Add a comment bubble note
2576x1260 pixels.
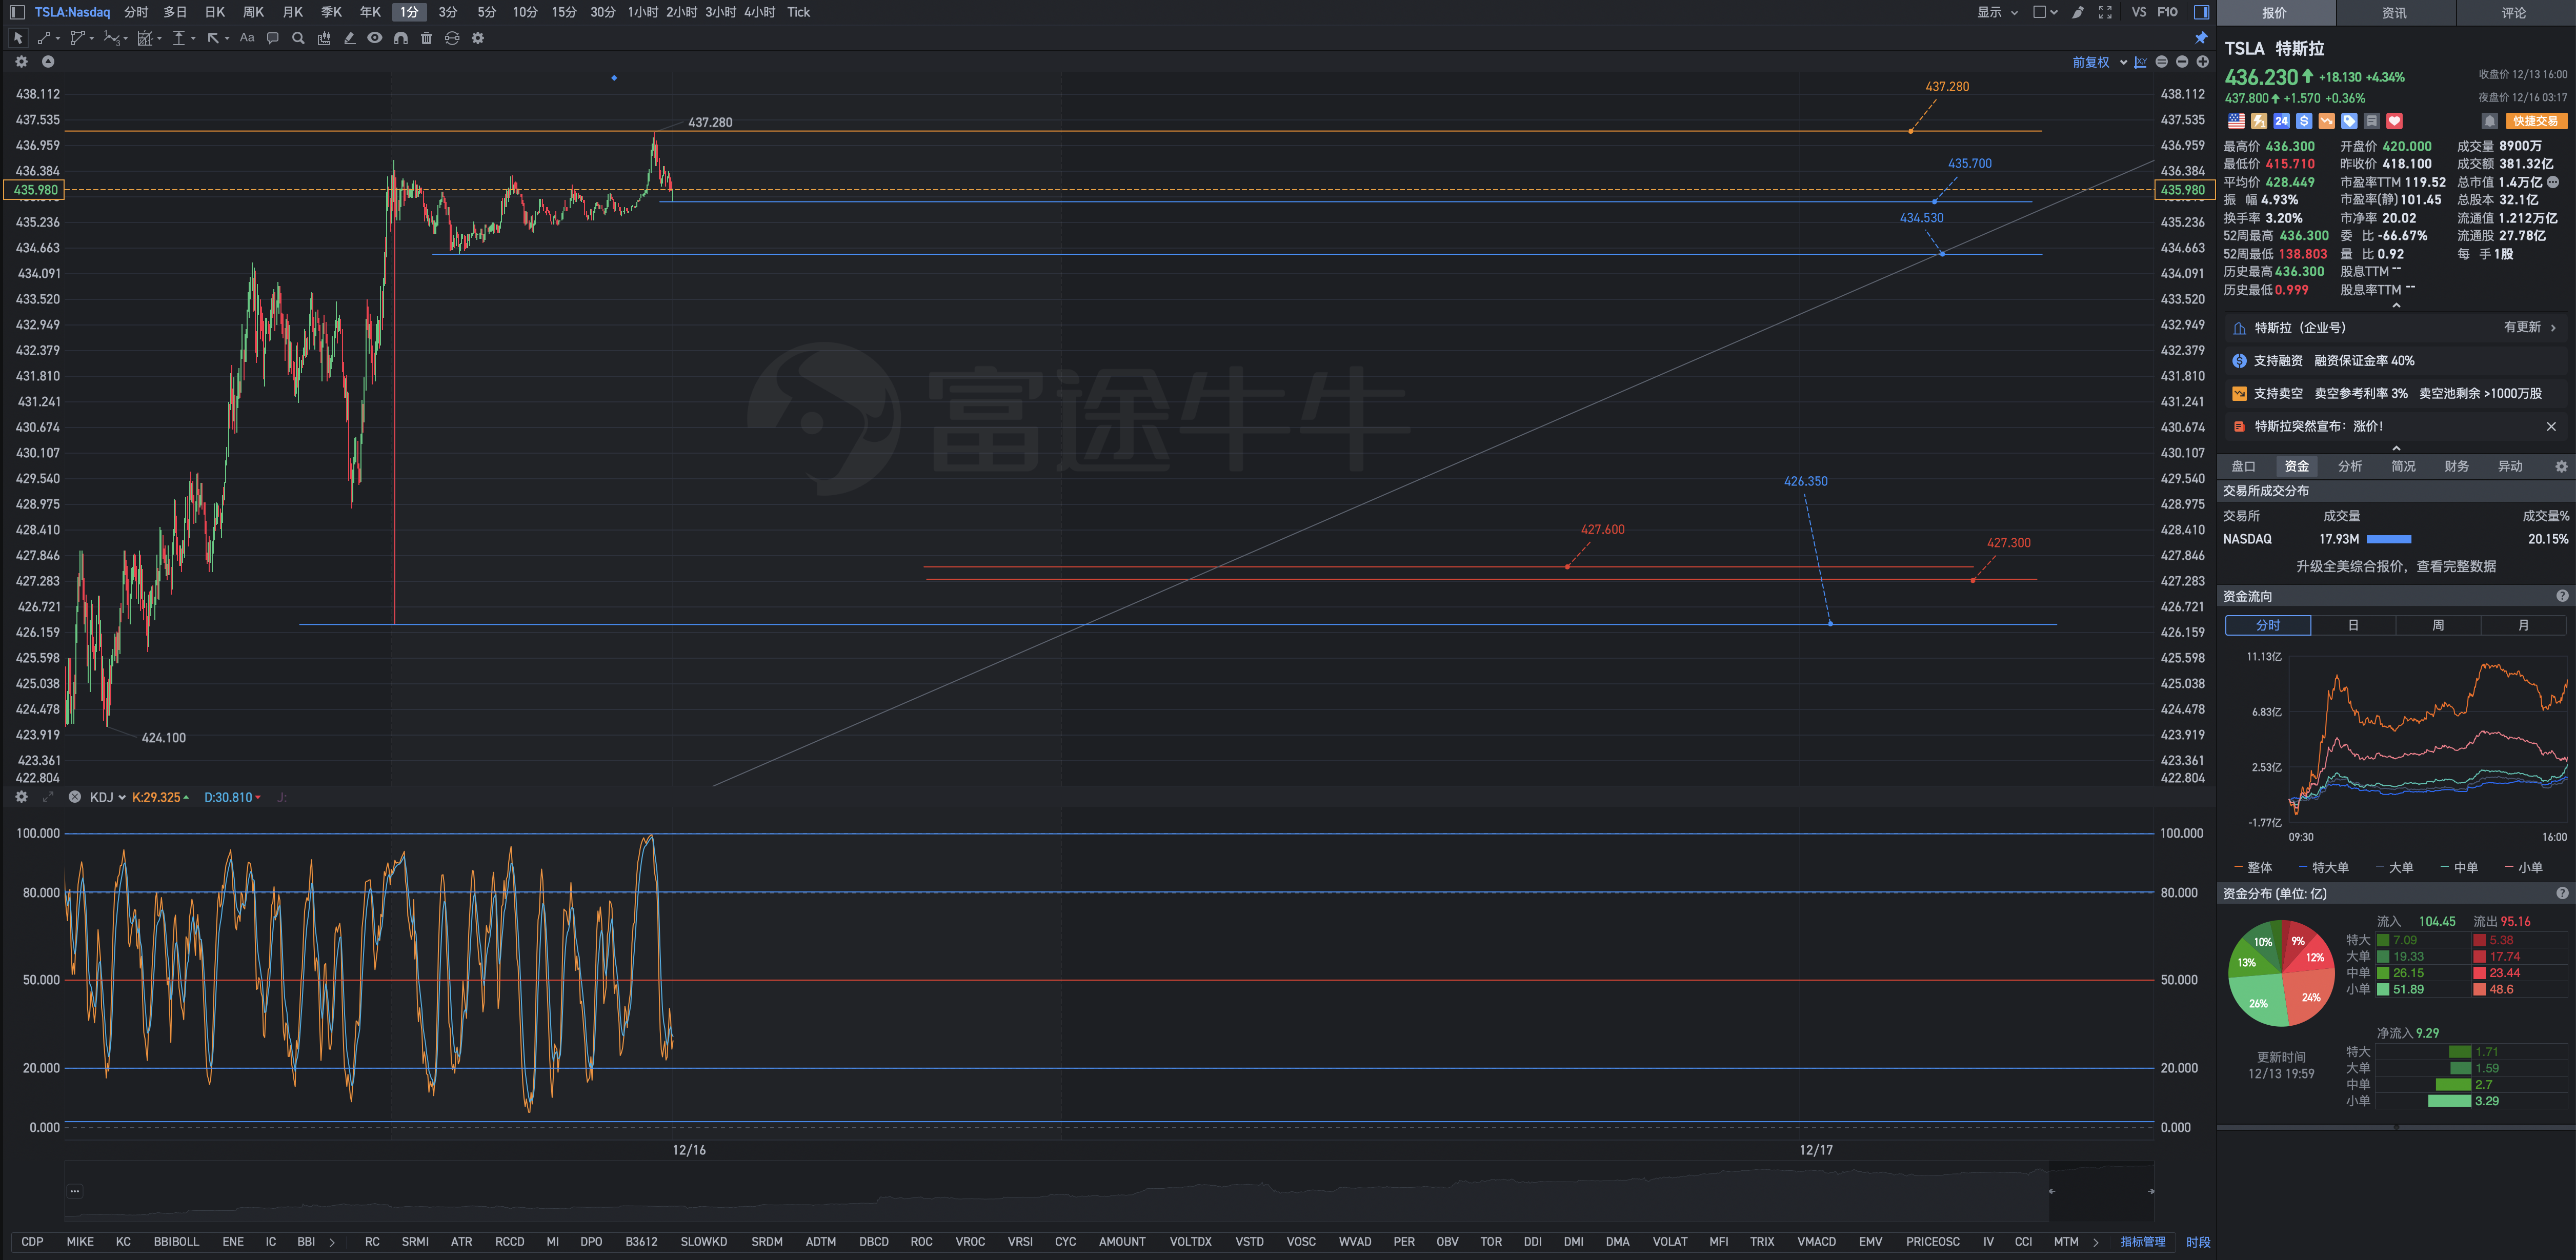[x=272, y=38]
